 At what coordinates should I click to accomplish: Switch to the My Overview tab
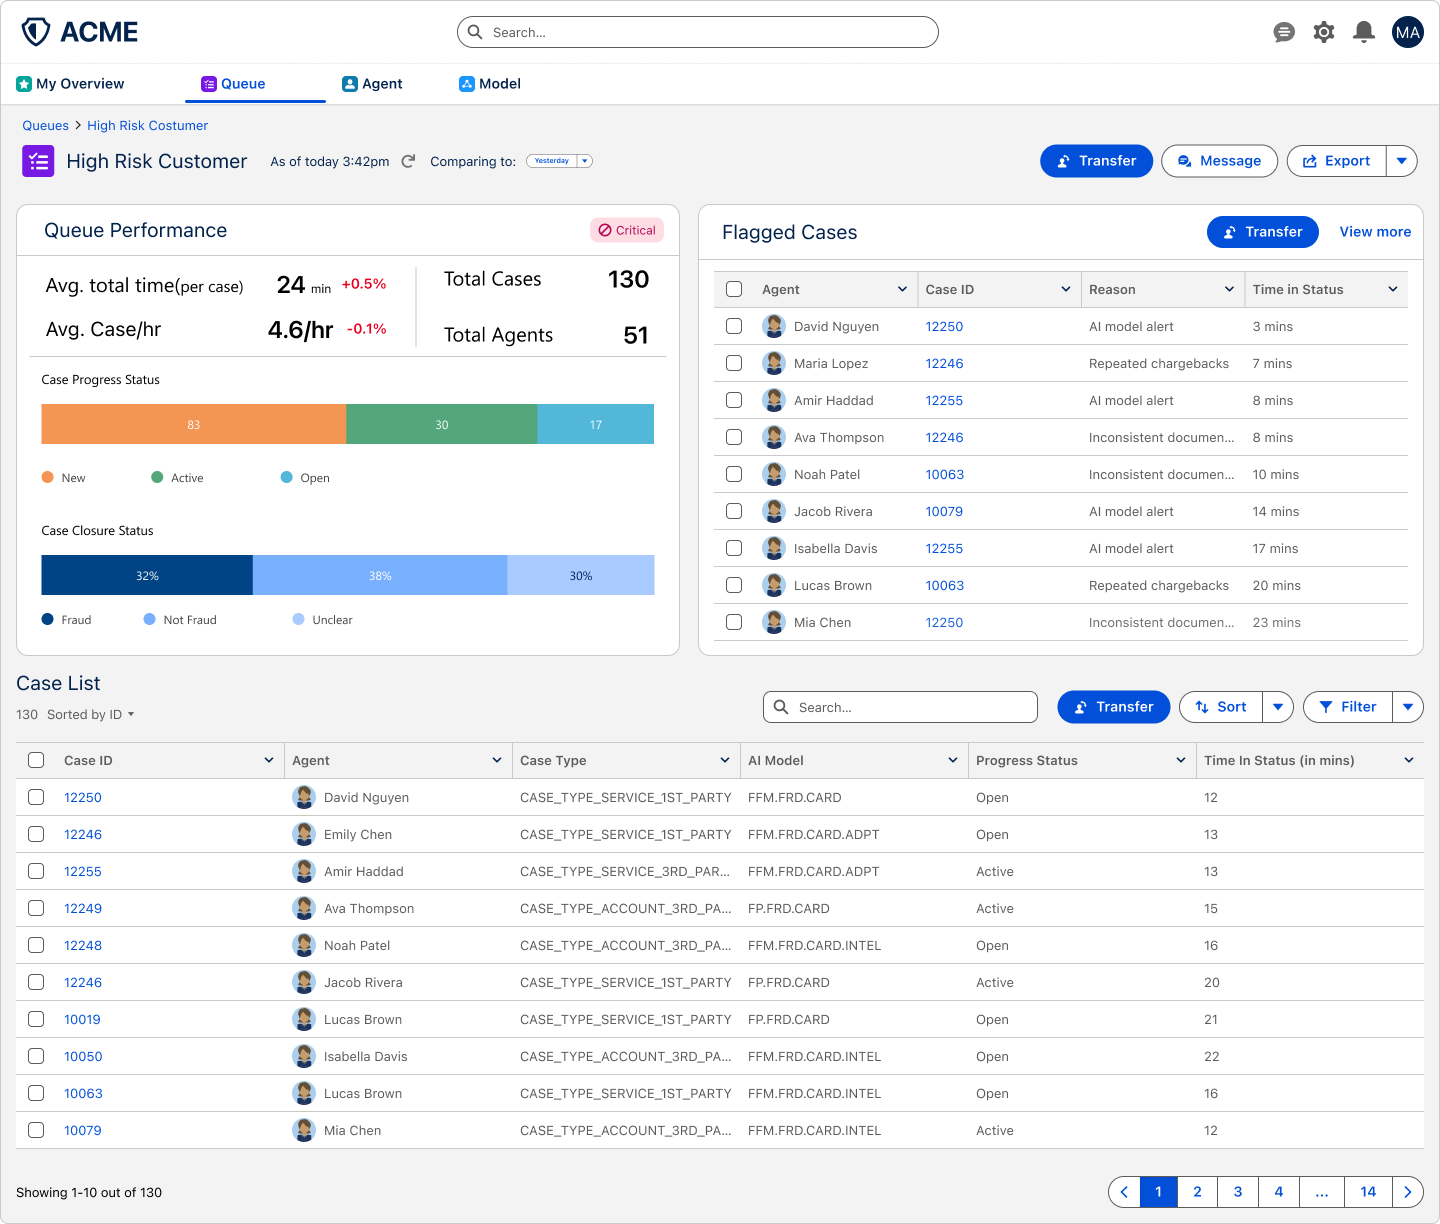pos(71,84)
